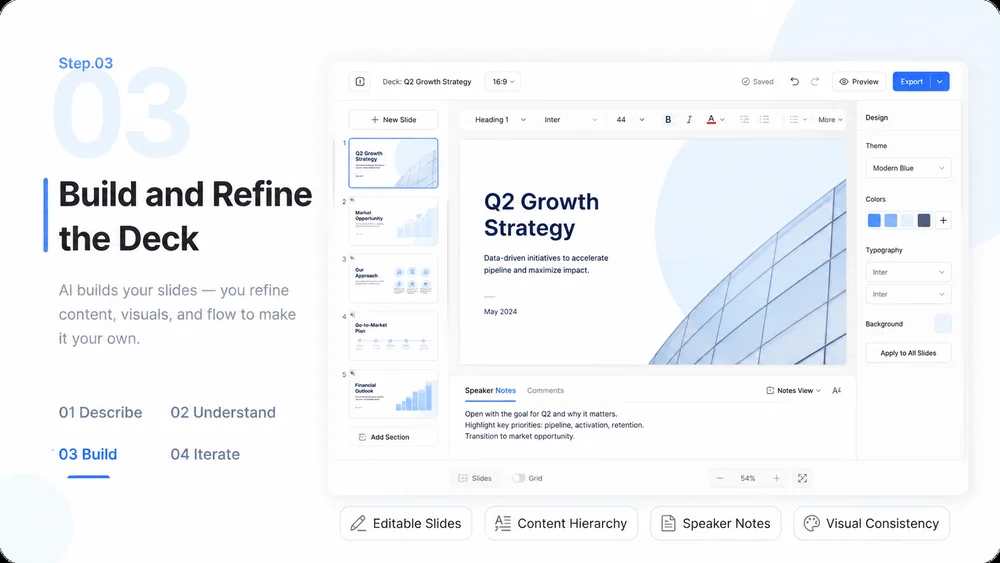Image resolution: width=1000 pixels, height=563 pixels.
Task: Open the second Inter typography dropdown
Action: click(908, 294)
